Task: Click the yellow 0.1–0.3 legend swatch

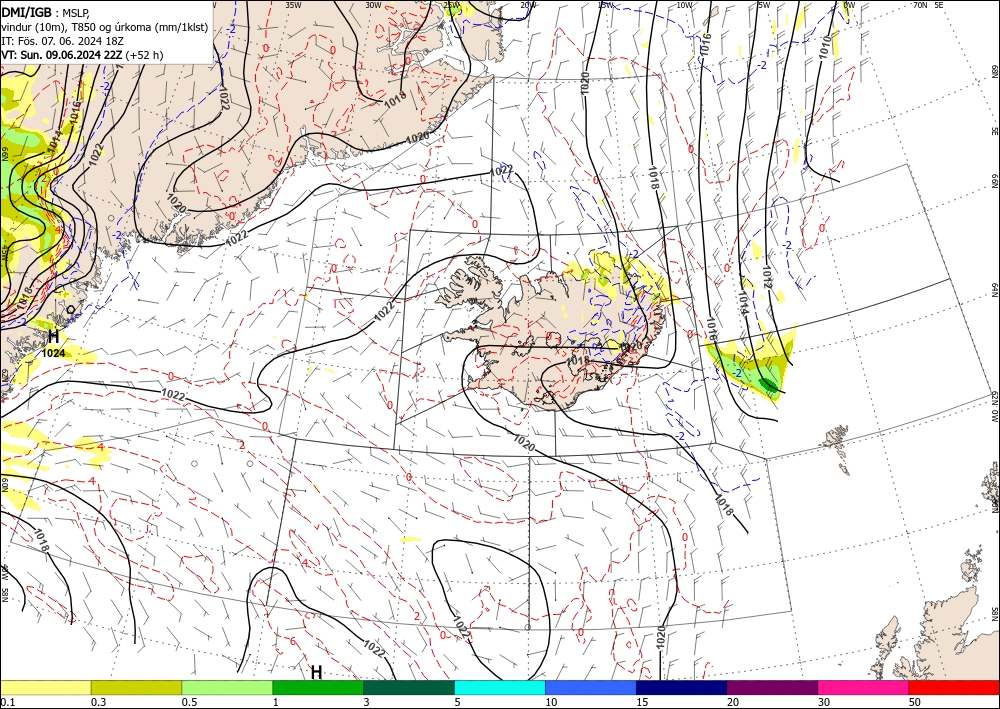Action: [45, 687]
